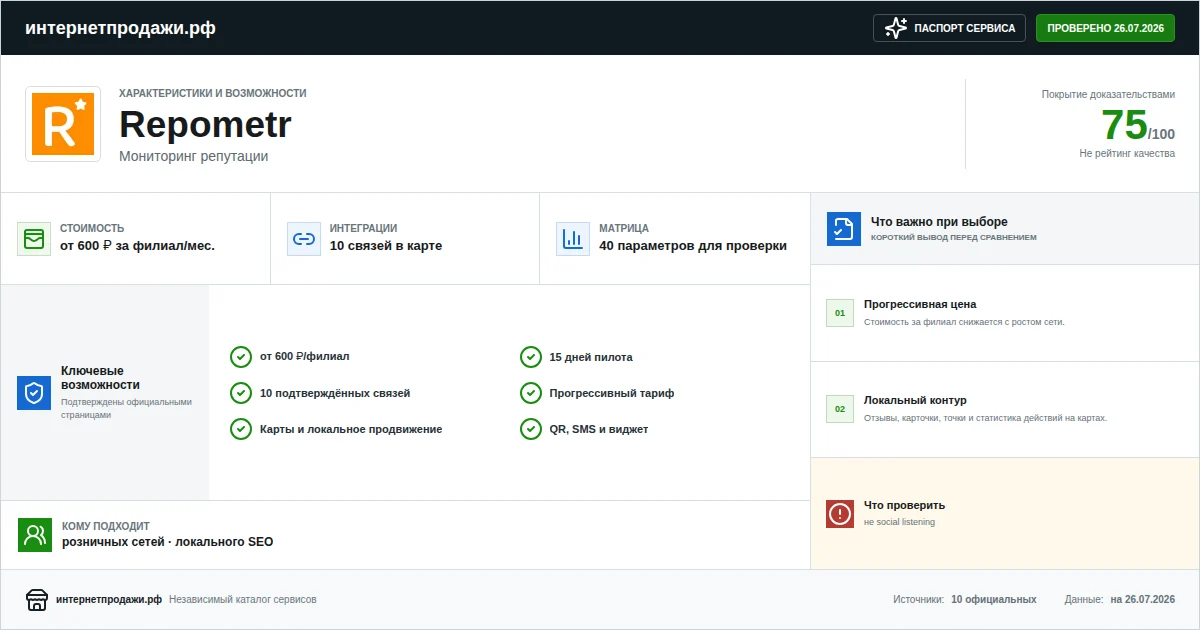
Task: Click the checkmark next to Прогрессивный тариф
Action: (x=531, y=393)
